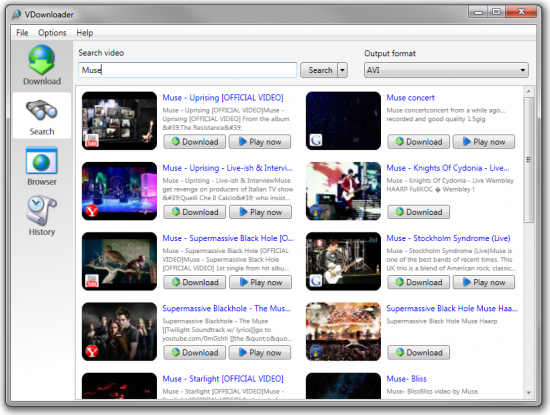Click the Yahoo badge on Twilight thumbnail
This screenshot has height=415, width=550.
[92, 351]
